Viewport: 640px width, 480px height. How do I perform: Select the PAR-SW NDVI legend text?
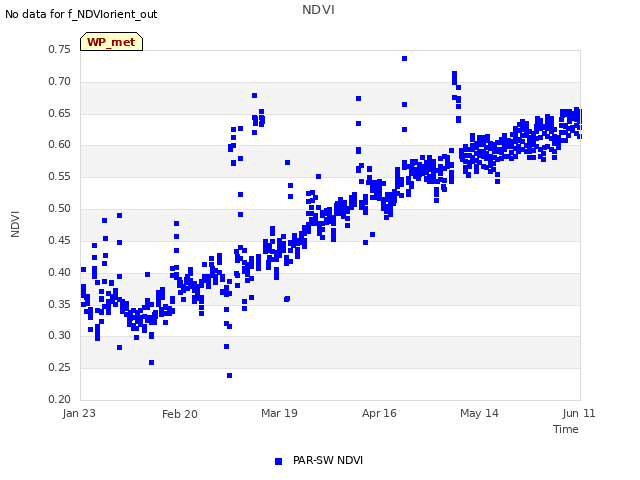tap(328, 460)
